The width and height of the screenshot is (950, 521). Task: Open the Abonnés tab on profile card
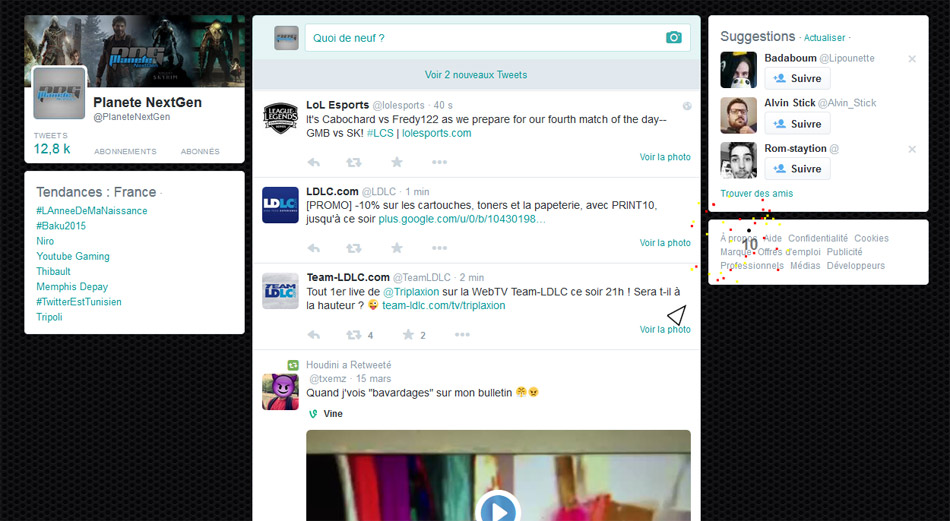[200, 152]
